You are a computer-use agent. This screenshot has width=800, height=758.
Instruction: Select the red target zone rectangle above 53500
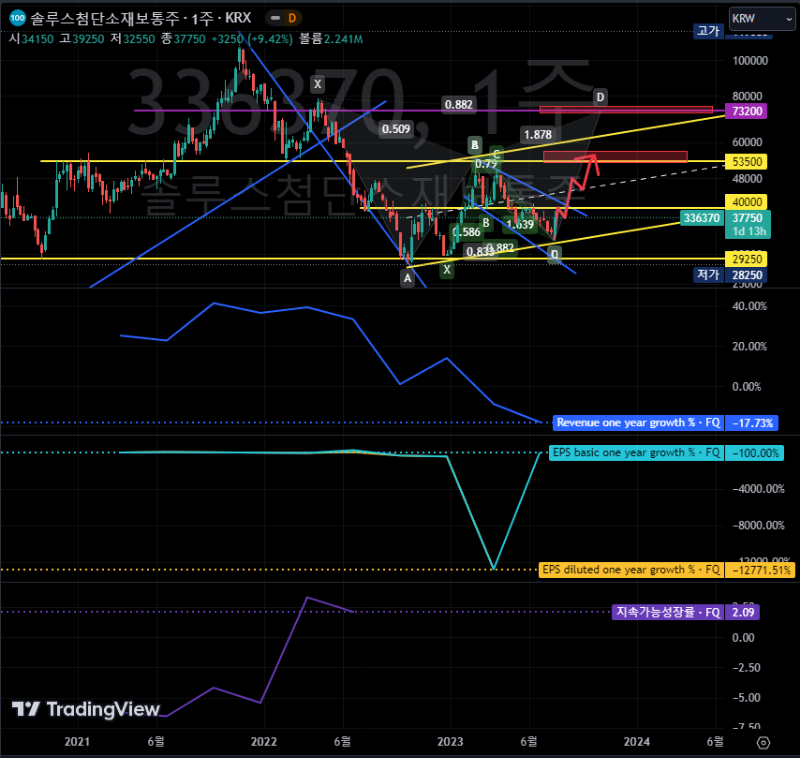(615, 157)
